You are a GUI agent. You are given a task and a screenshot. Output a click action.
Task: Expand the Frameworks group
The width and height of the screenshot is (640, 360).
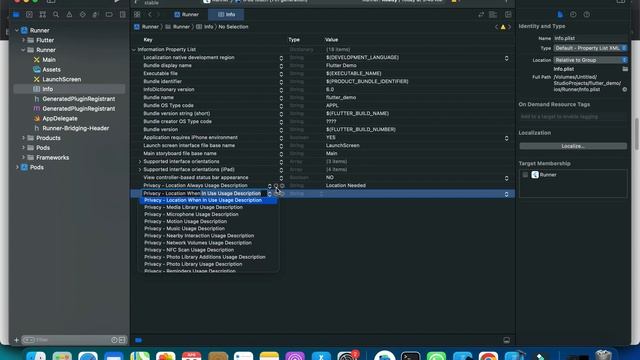23,158
